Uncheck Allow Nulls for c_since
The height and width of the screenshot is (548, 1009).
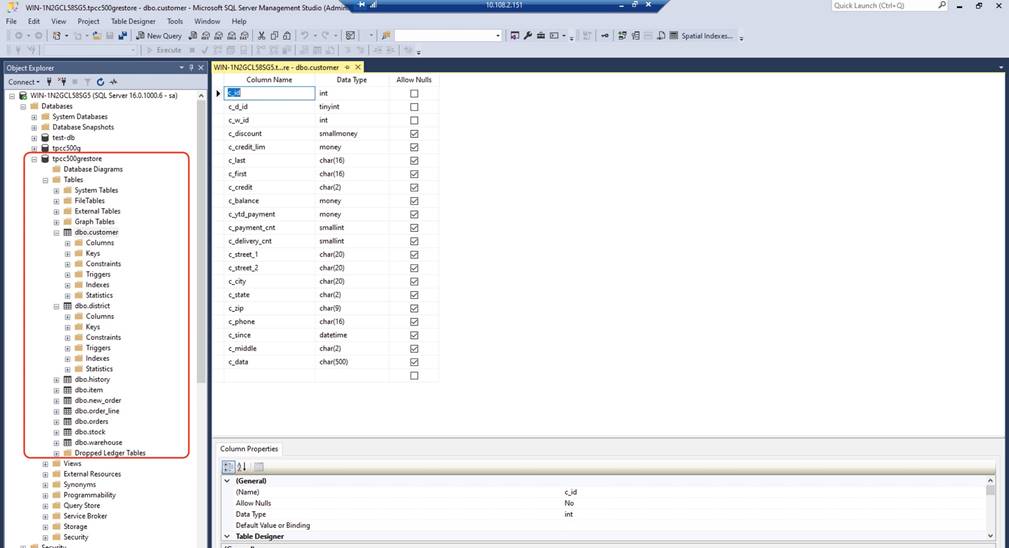[x=414, y=335]
